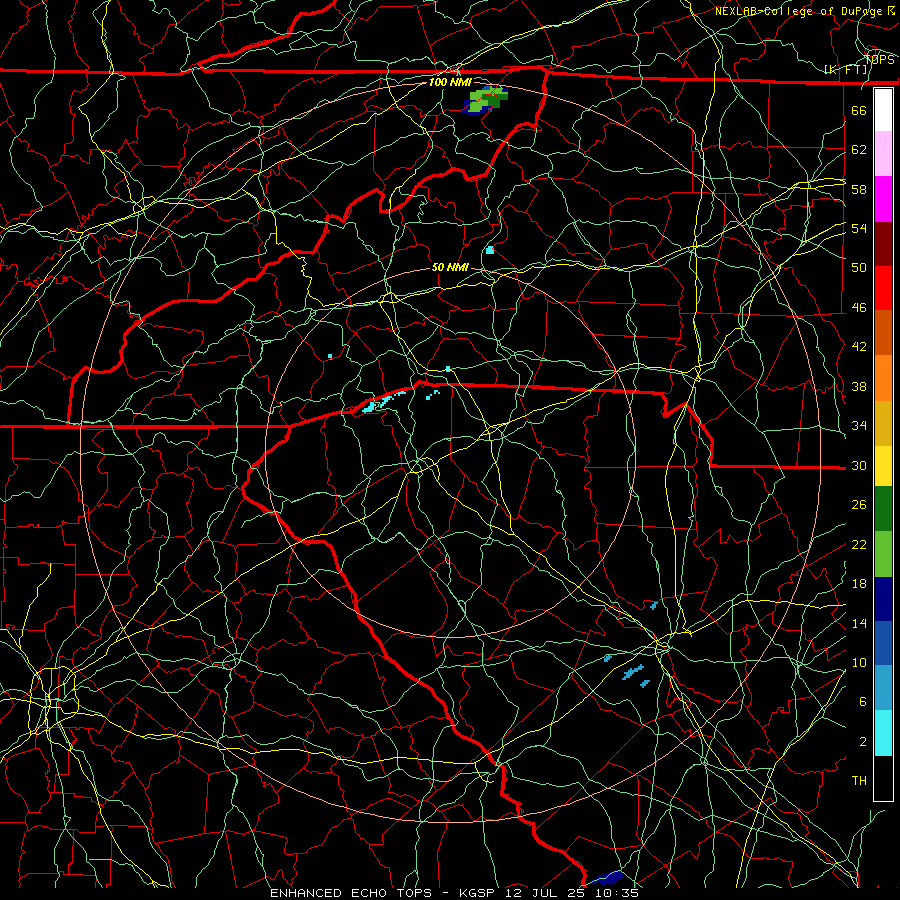Select the sky blue legend swatch
This screenshot has height=900, width=900.
883,688
